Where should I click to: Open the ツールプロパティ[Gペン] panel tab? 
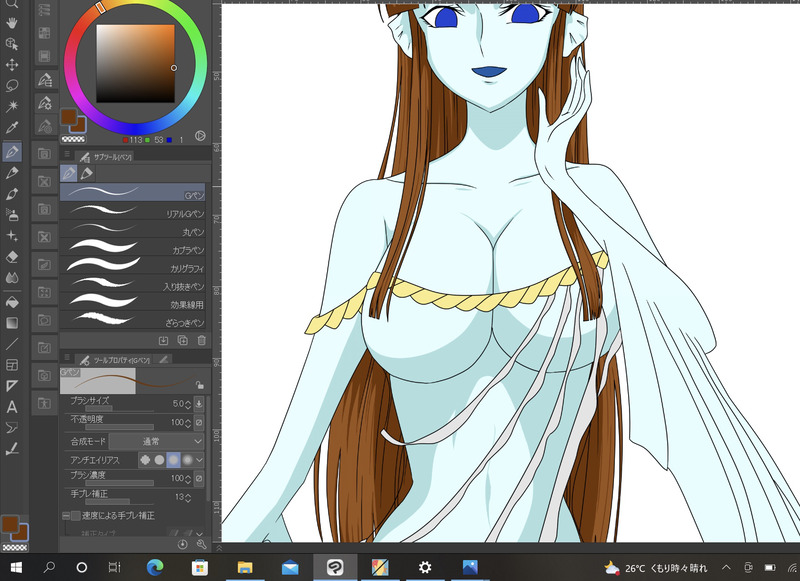(114, 360)
